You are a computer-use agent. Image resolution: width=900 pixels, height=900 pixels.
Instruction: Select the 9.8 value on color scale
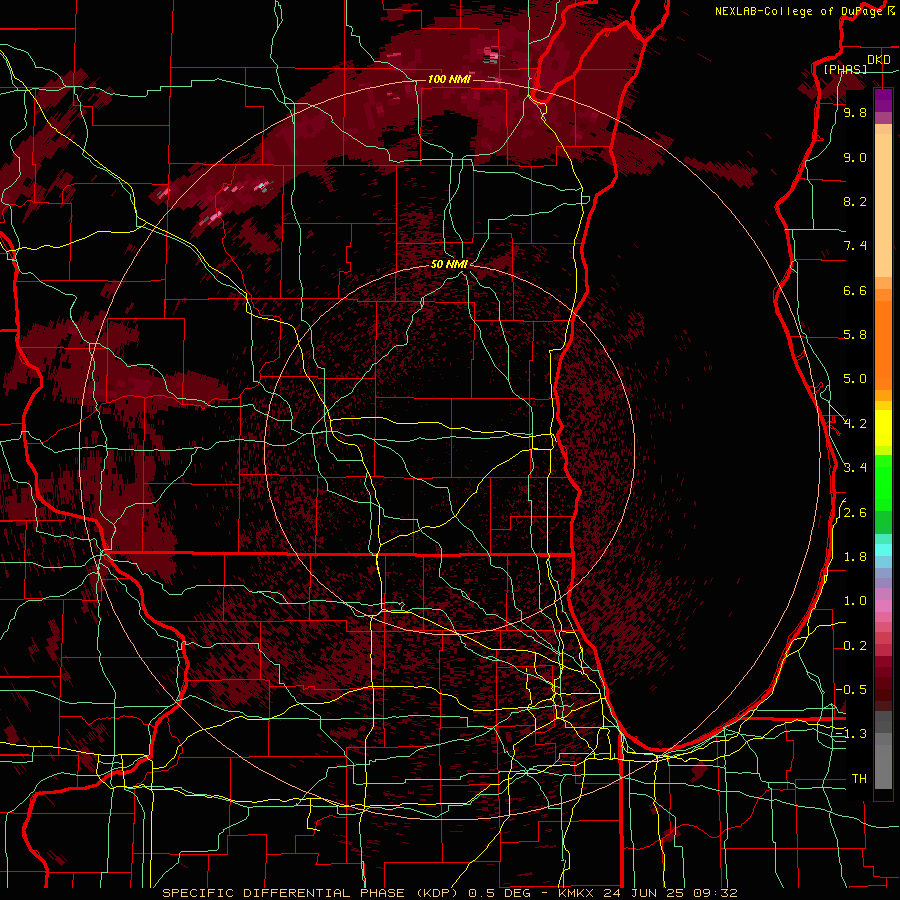[855, 113]
